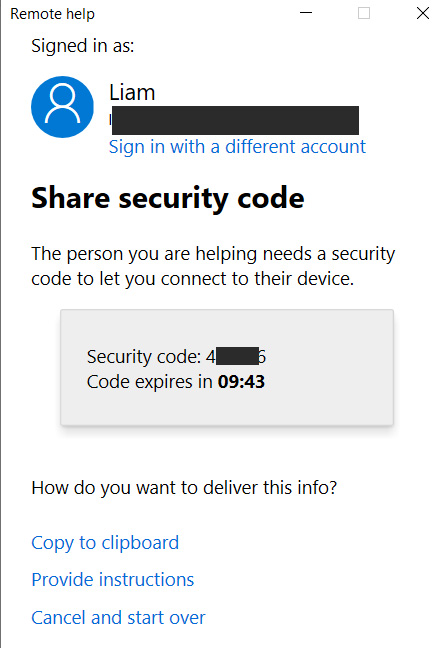Click the Share security code heading

click(x=168, y=199)
